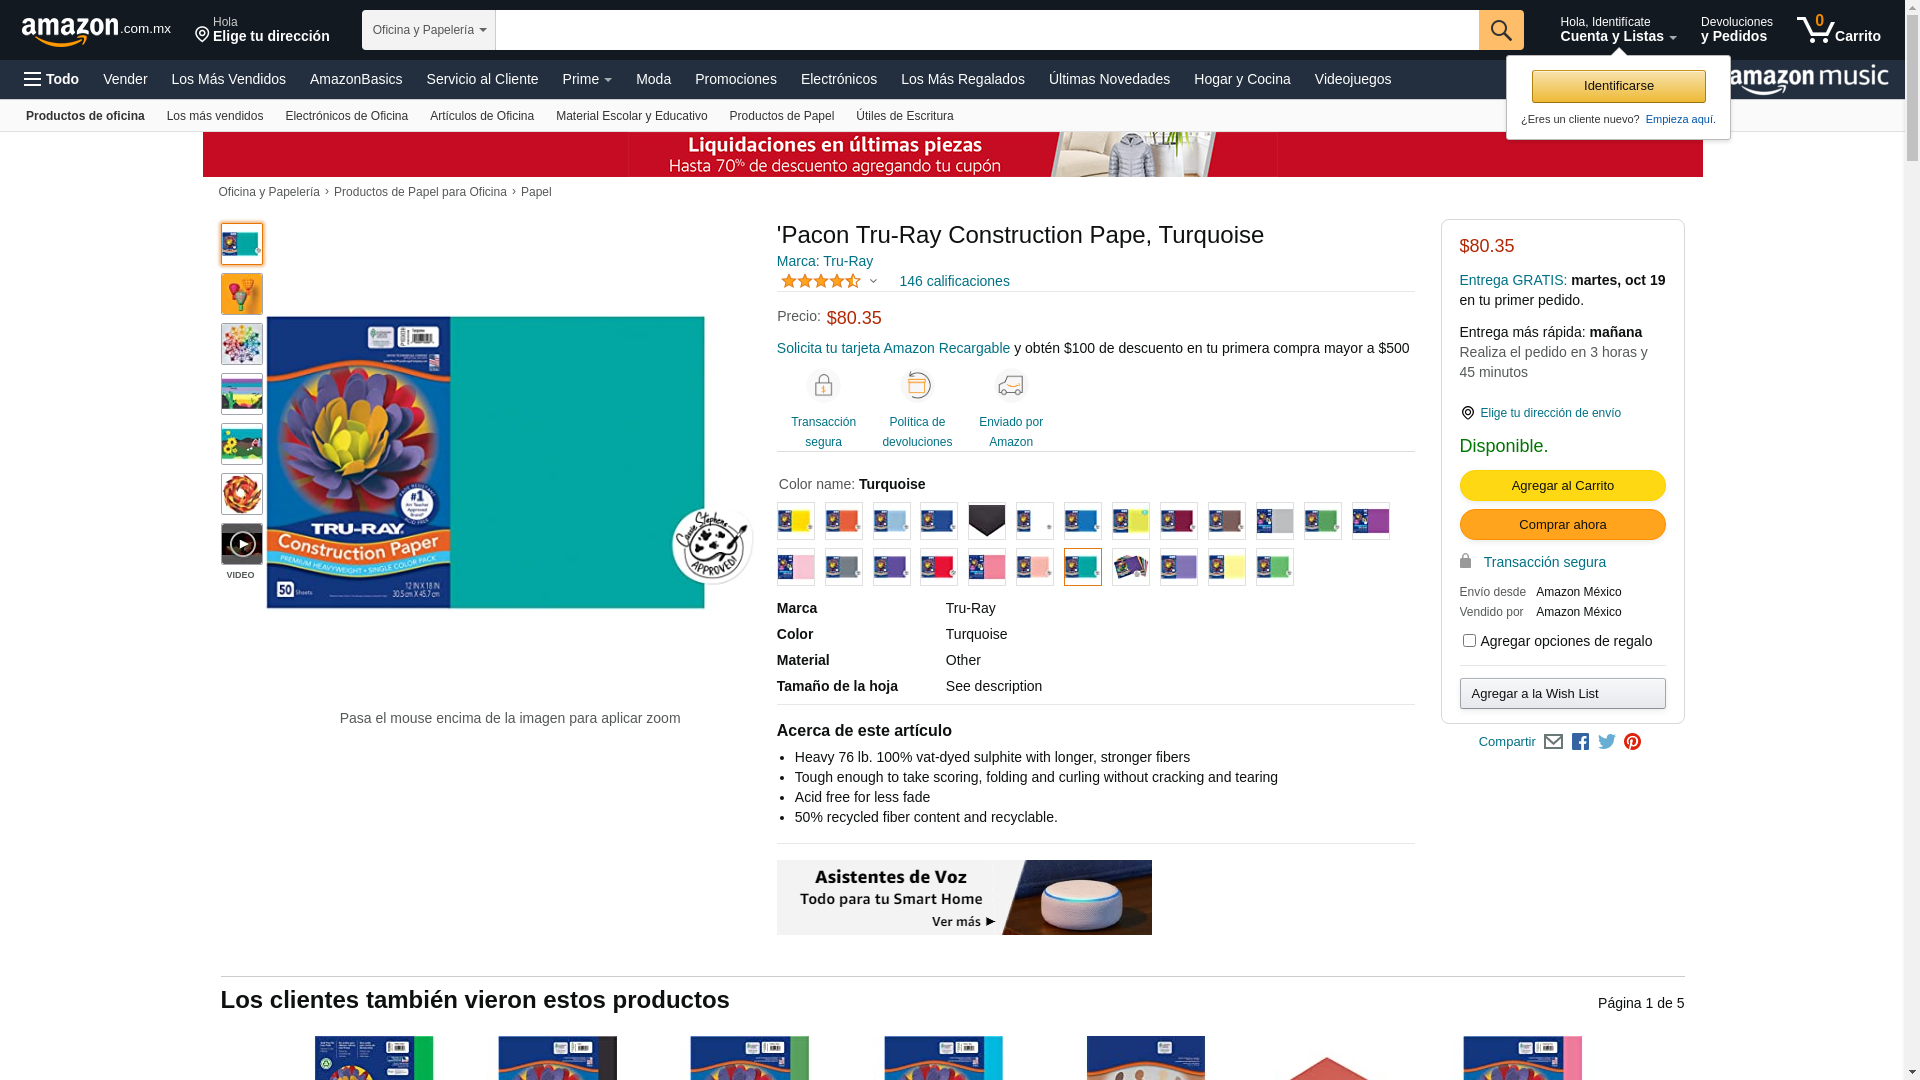Go to Productos de Papel subnav tab
Screen dimensions: 1920x1080
[781, 116]
